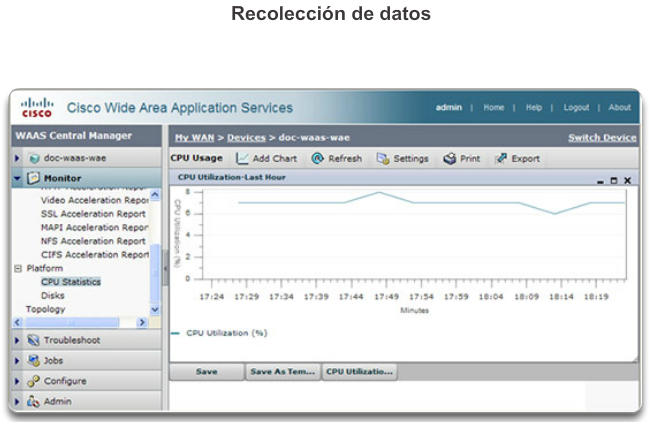The image size is (649, 422).
Task: Go to My WAN breadcrumb
Action: [194, 138]
